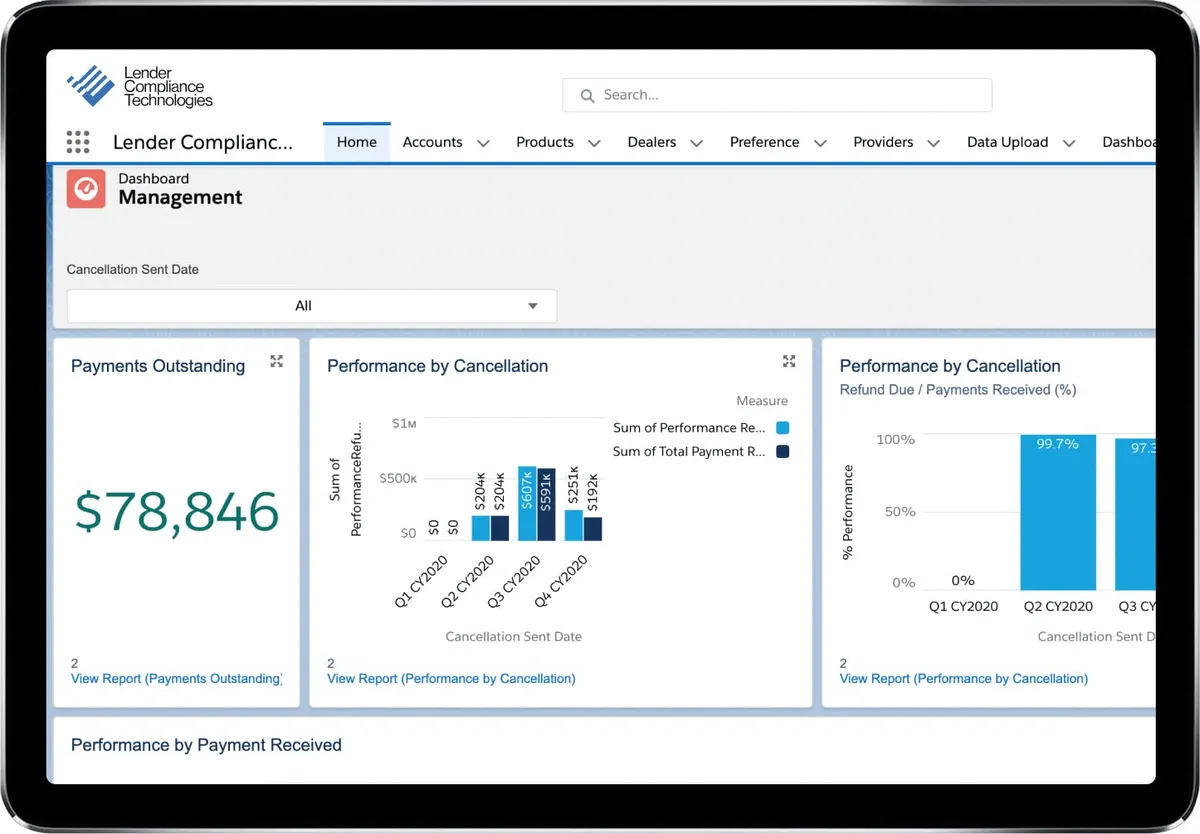The height and width of the screenshot is (834, 1200).
Task: Click dark navy Sum of Total Payment swatch
Action: tap(782, 452)
